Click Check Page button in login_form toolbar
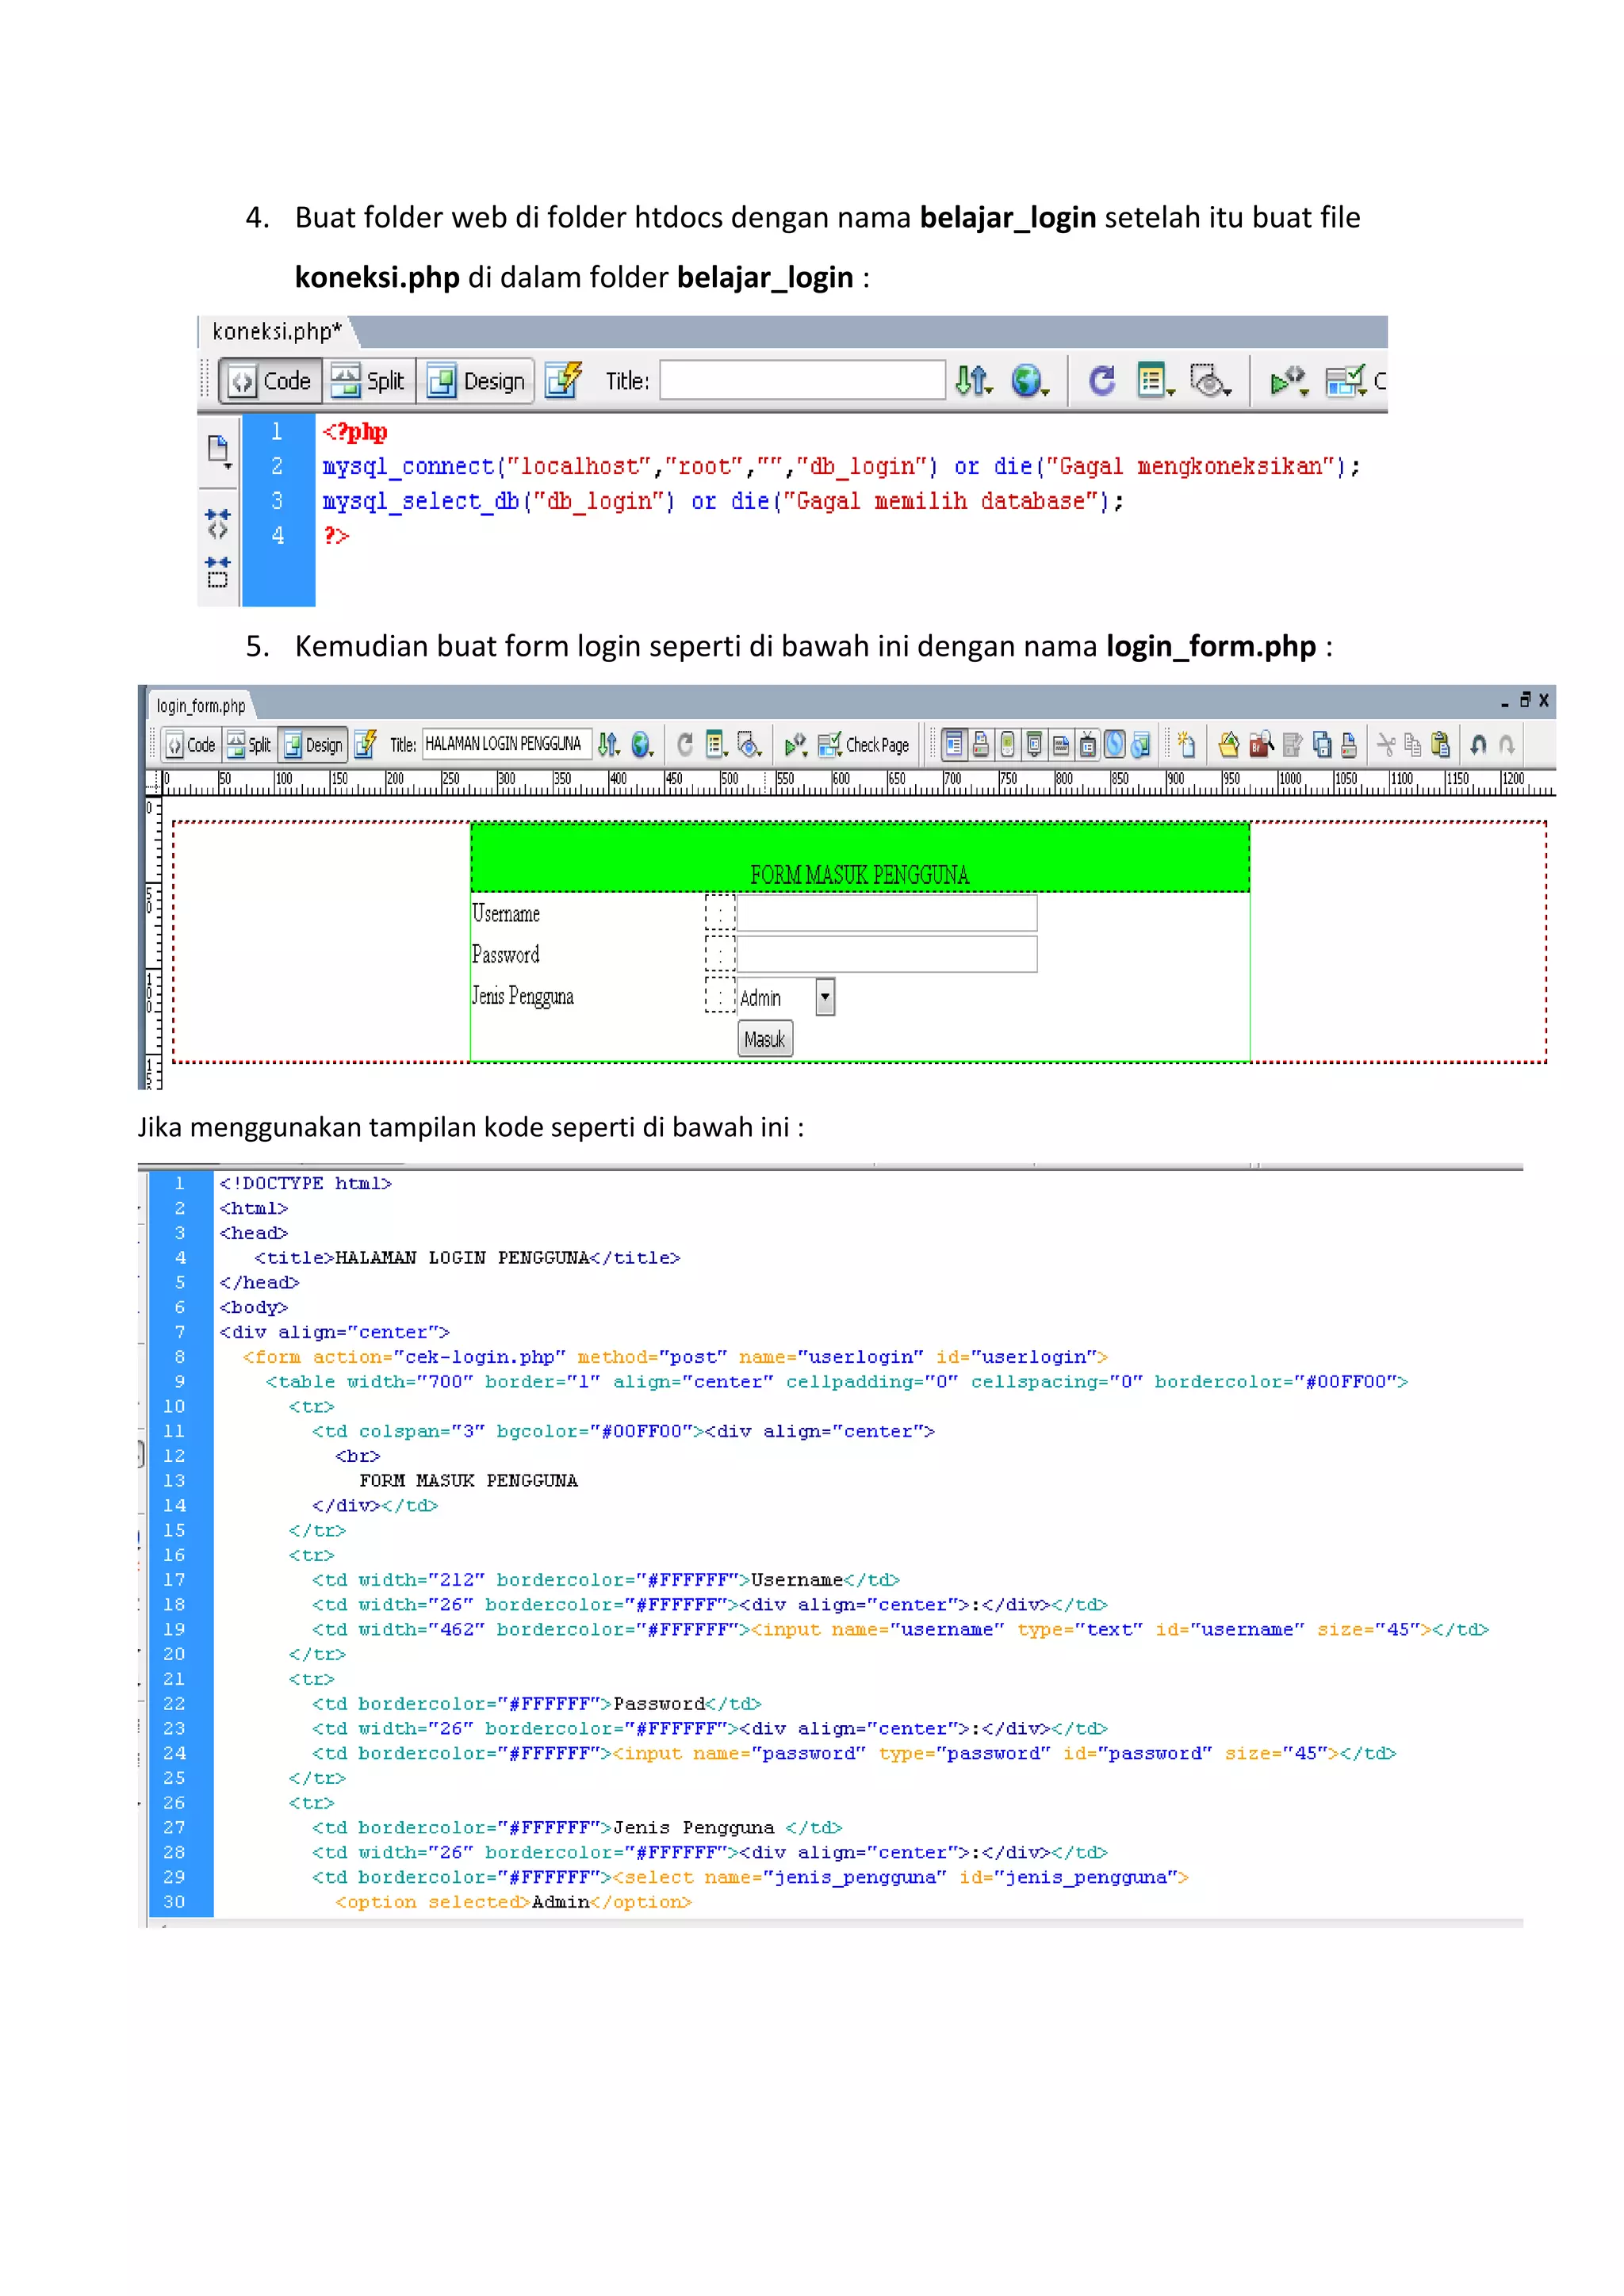Image resolution: width=1624 pixels, height=2296 pixels. click(865, 745)
